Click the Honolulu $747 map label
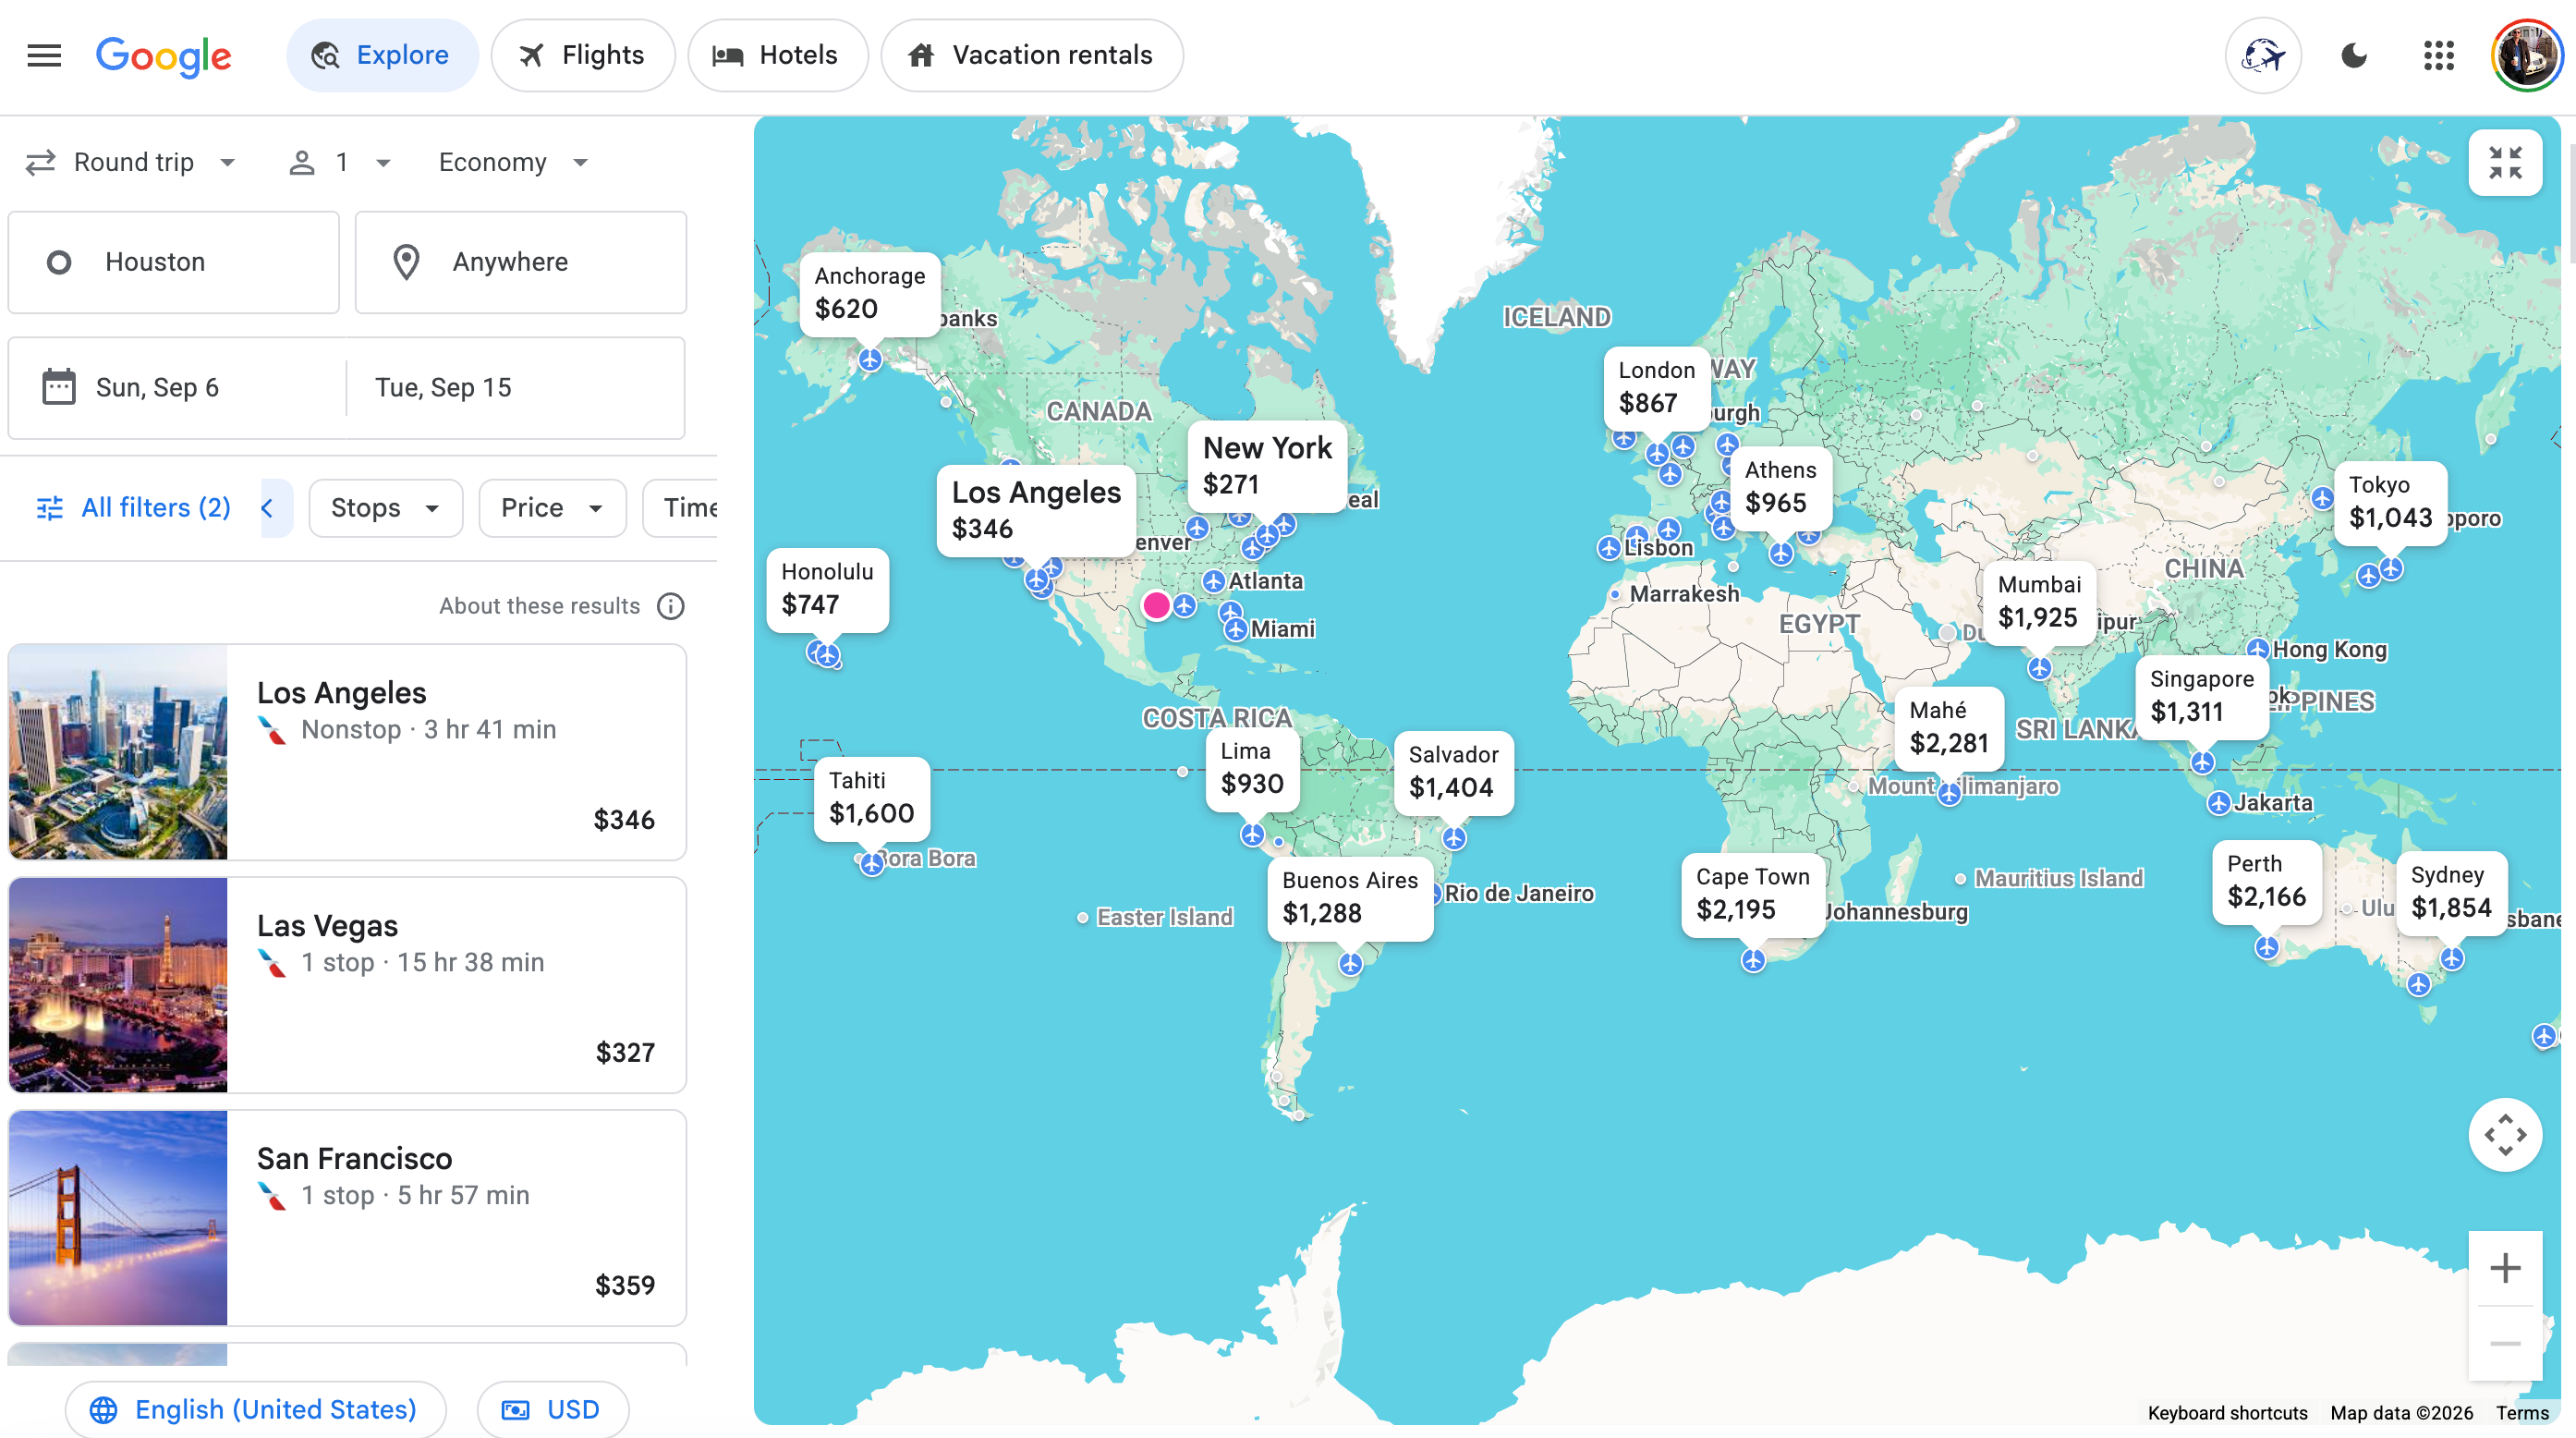Viewport: 2576px width, 1438px height. (x=827, y=589)
